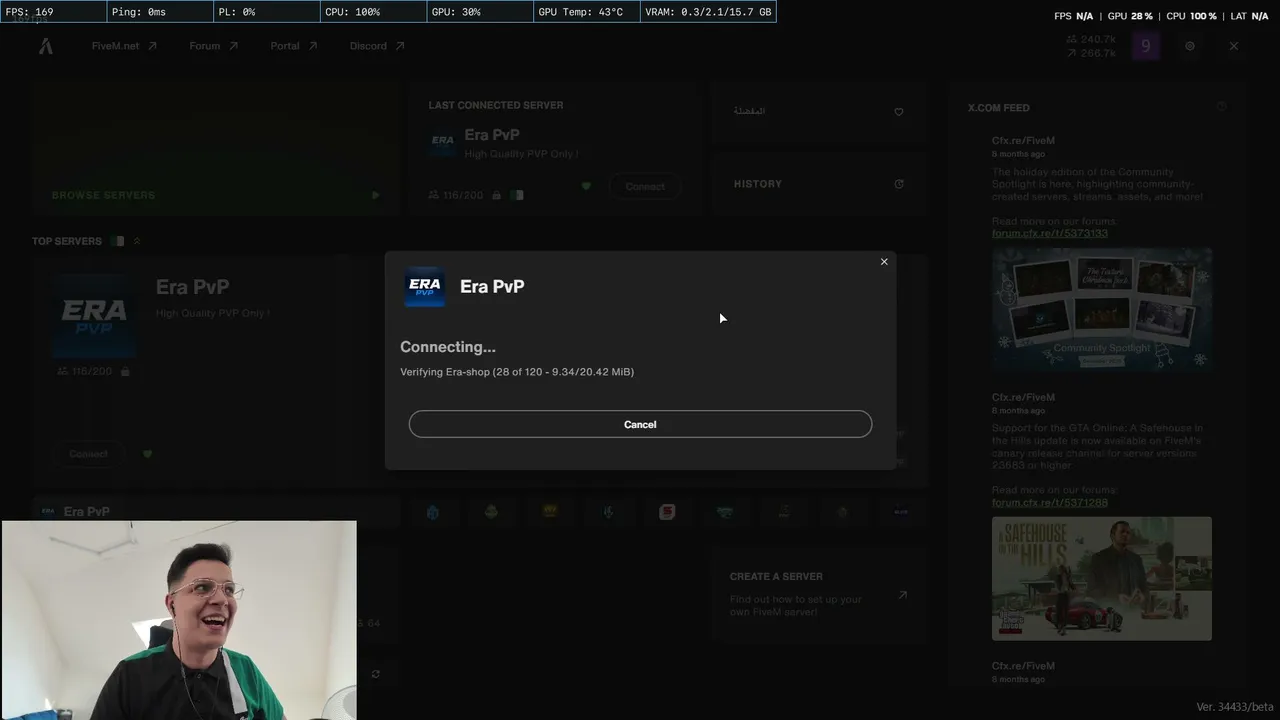Select the last server icon in the strip
The image size is (1280, 720).
[x=901, y=512]
